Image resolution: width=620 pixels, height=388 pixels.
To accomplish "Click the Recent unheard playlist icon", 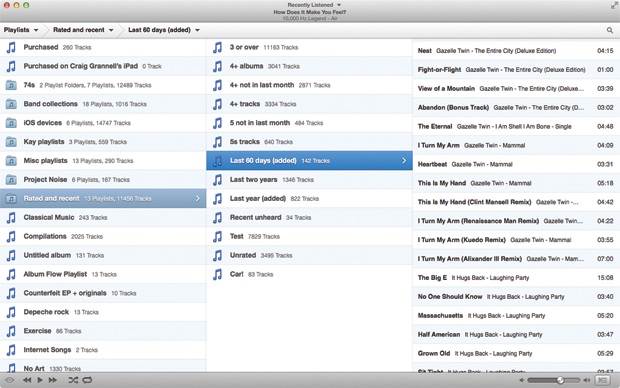I will point(217,218).
